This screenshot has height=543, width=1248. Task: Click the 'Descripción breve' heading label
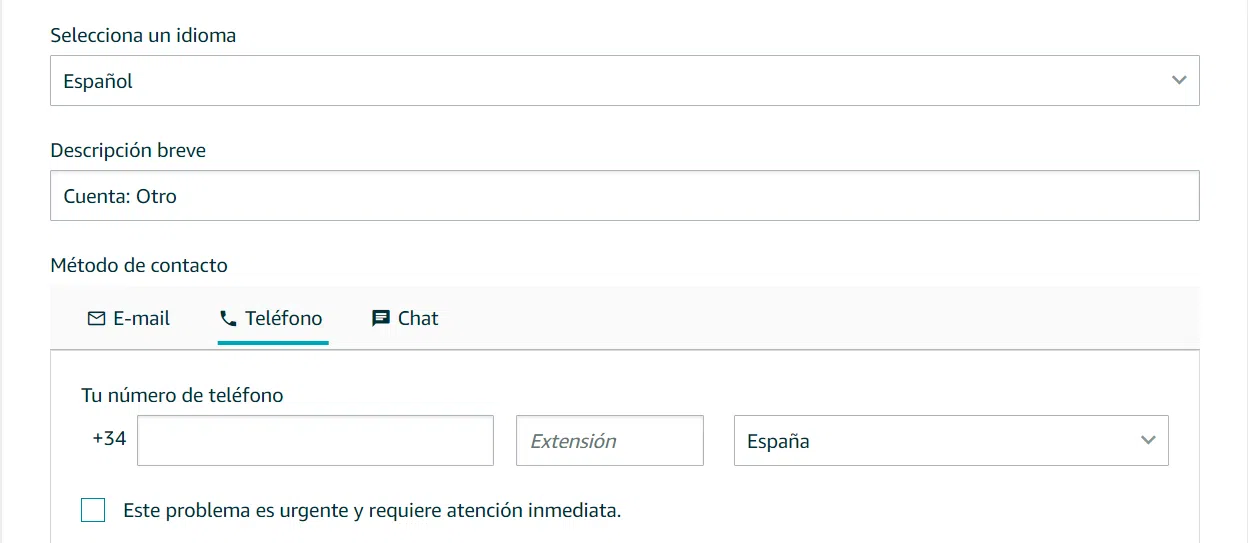click(128, 151)
